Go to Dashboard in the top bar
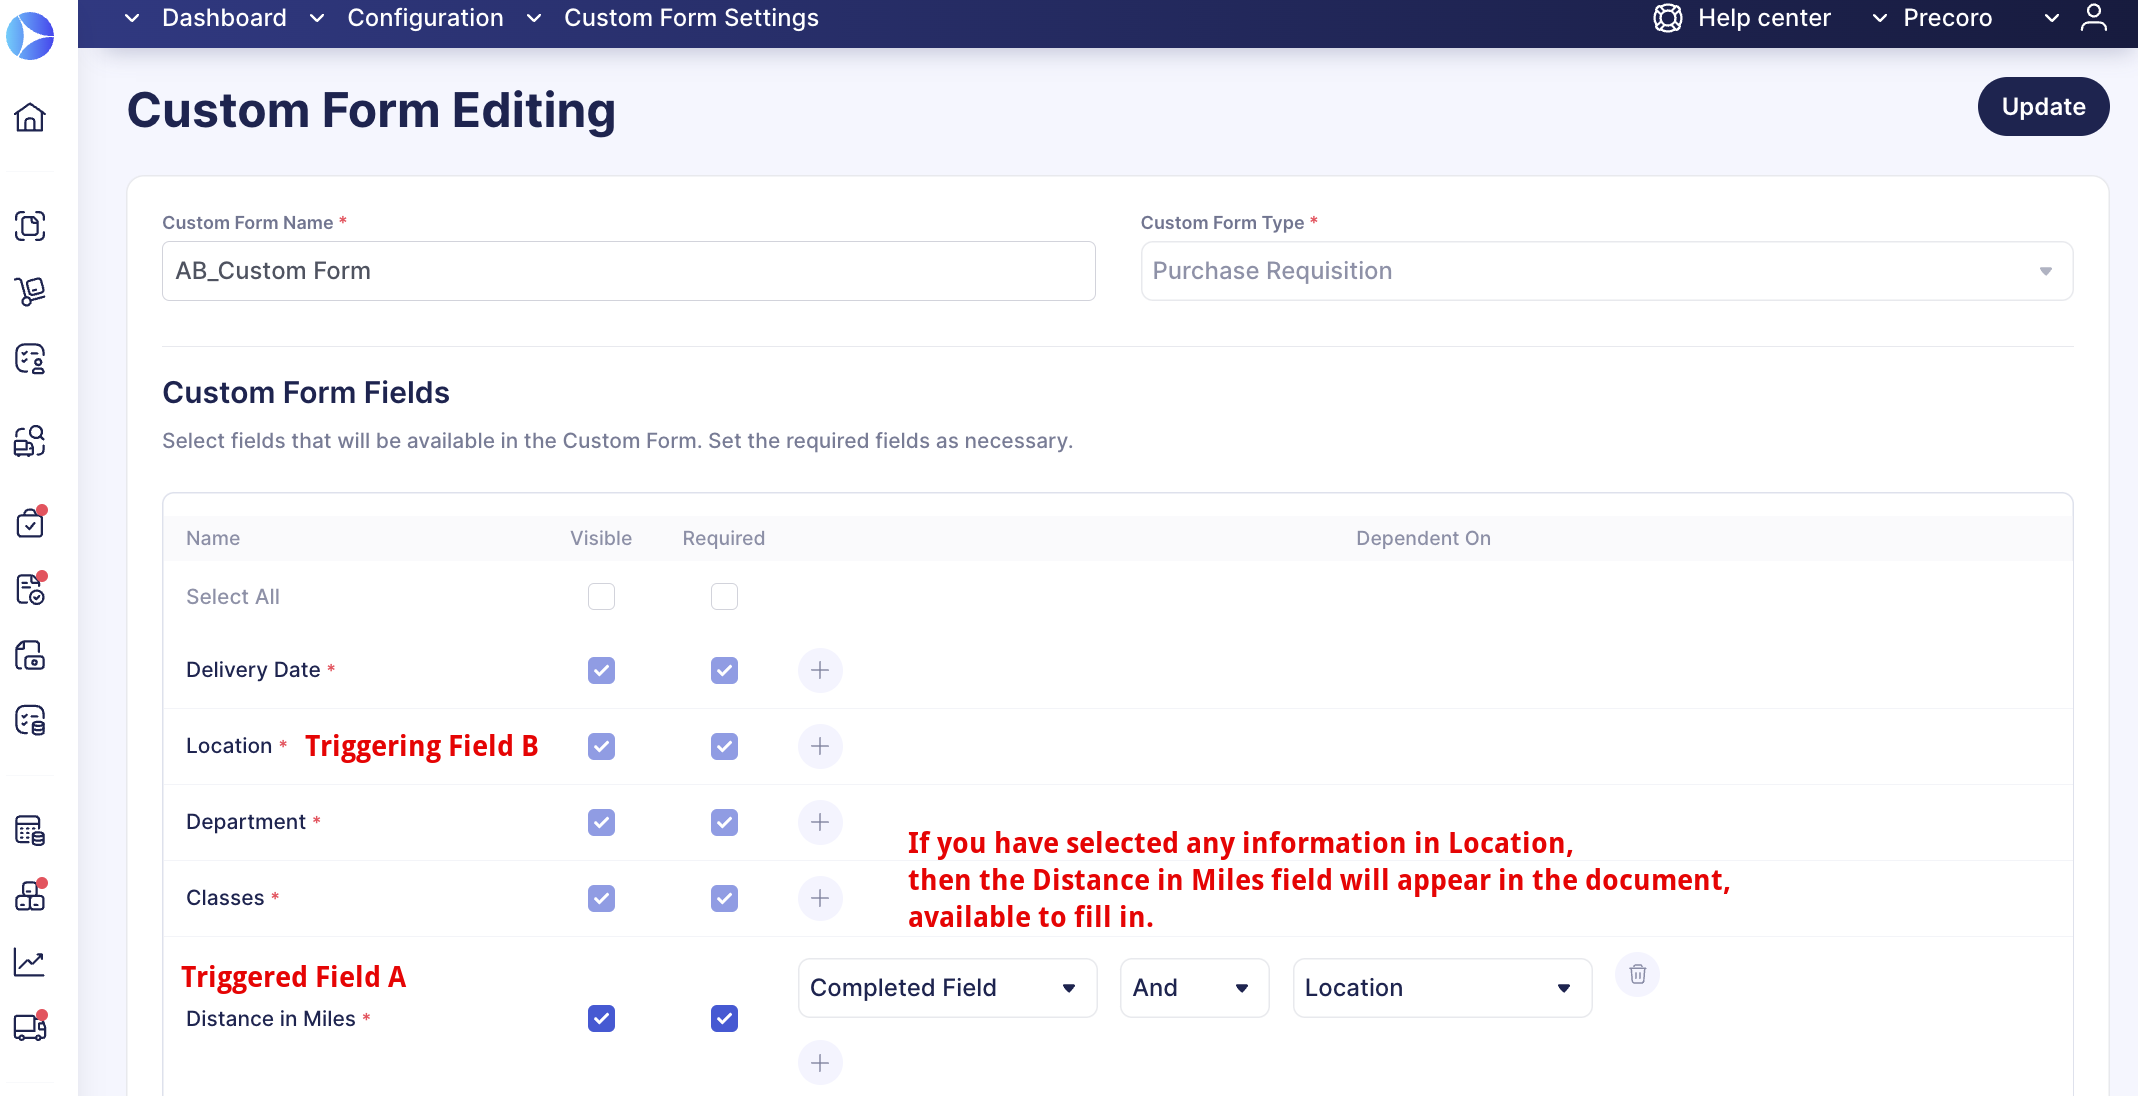 click(224, 18)
